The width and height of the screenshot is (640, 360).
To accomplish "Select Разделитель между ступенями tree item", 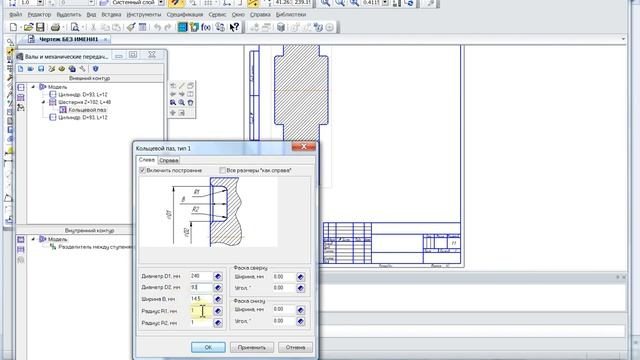I will [x=96, y=247].
